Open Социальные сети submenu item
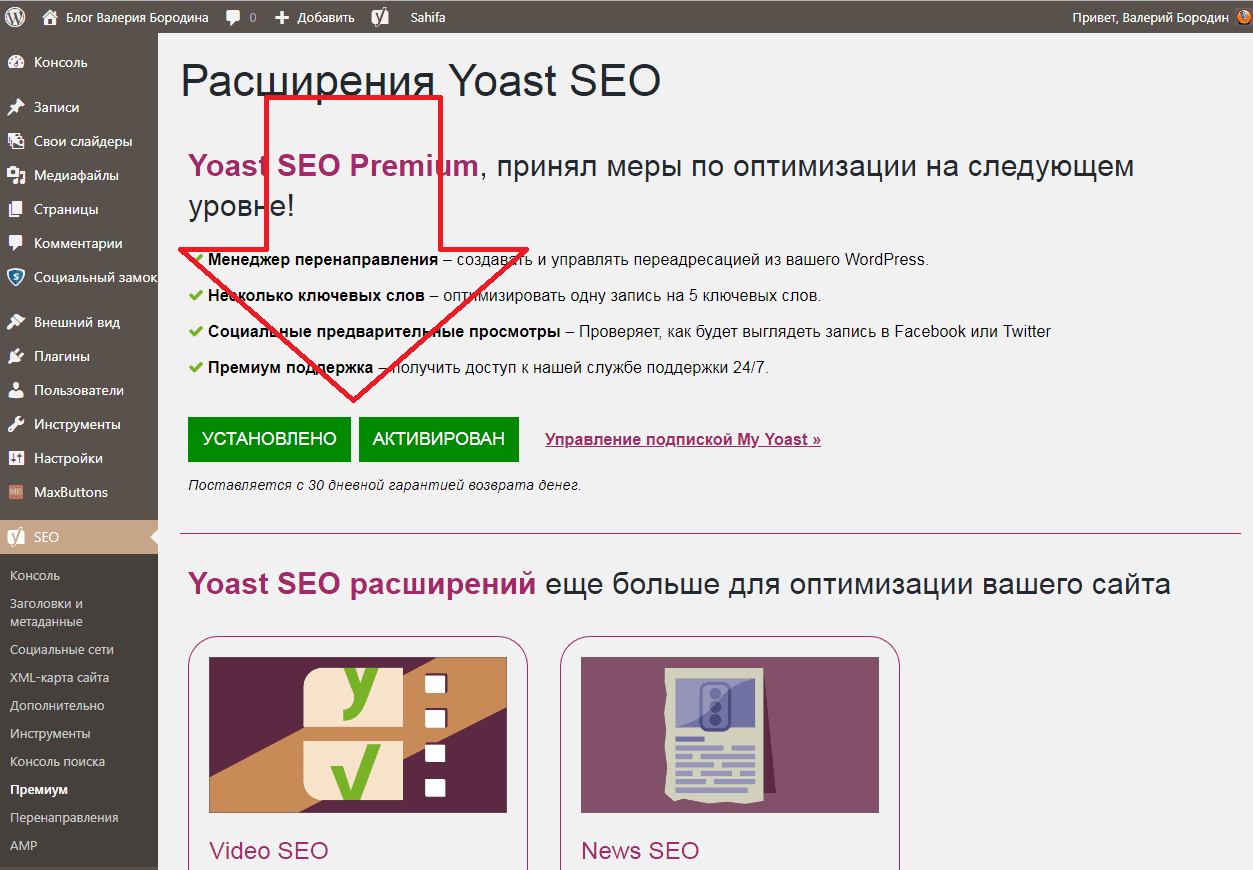The height and width of the screenshot is (870, 1253). coord(62,649)
